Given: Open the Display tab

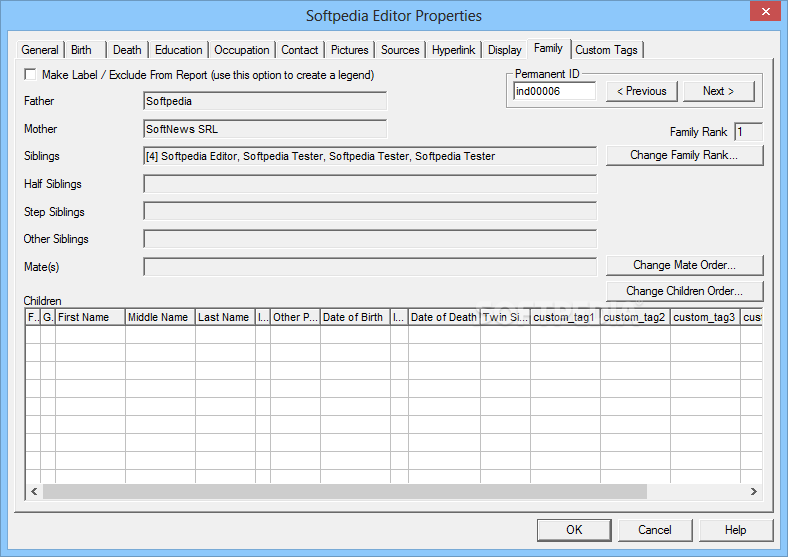Looking at the screenshot, I should (505, 50).
